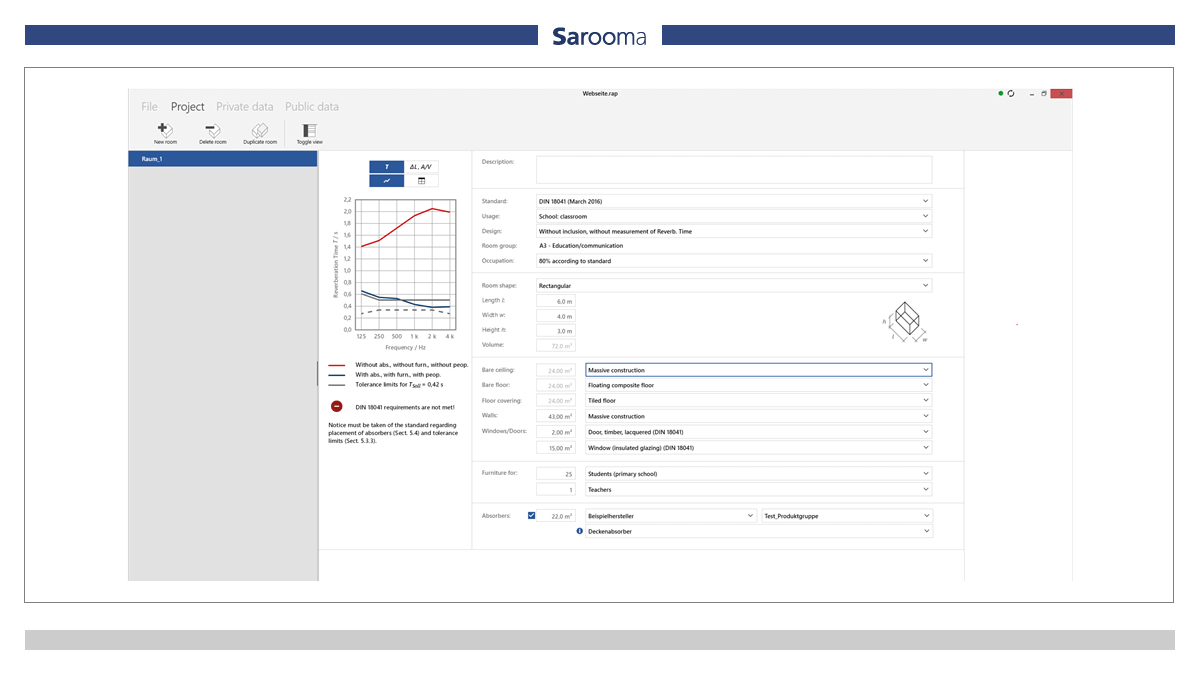Click the Volume 72.0 m³ field
Image resolution: width=1200 pixels, height=675 pixels.
(556, 345)
